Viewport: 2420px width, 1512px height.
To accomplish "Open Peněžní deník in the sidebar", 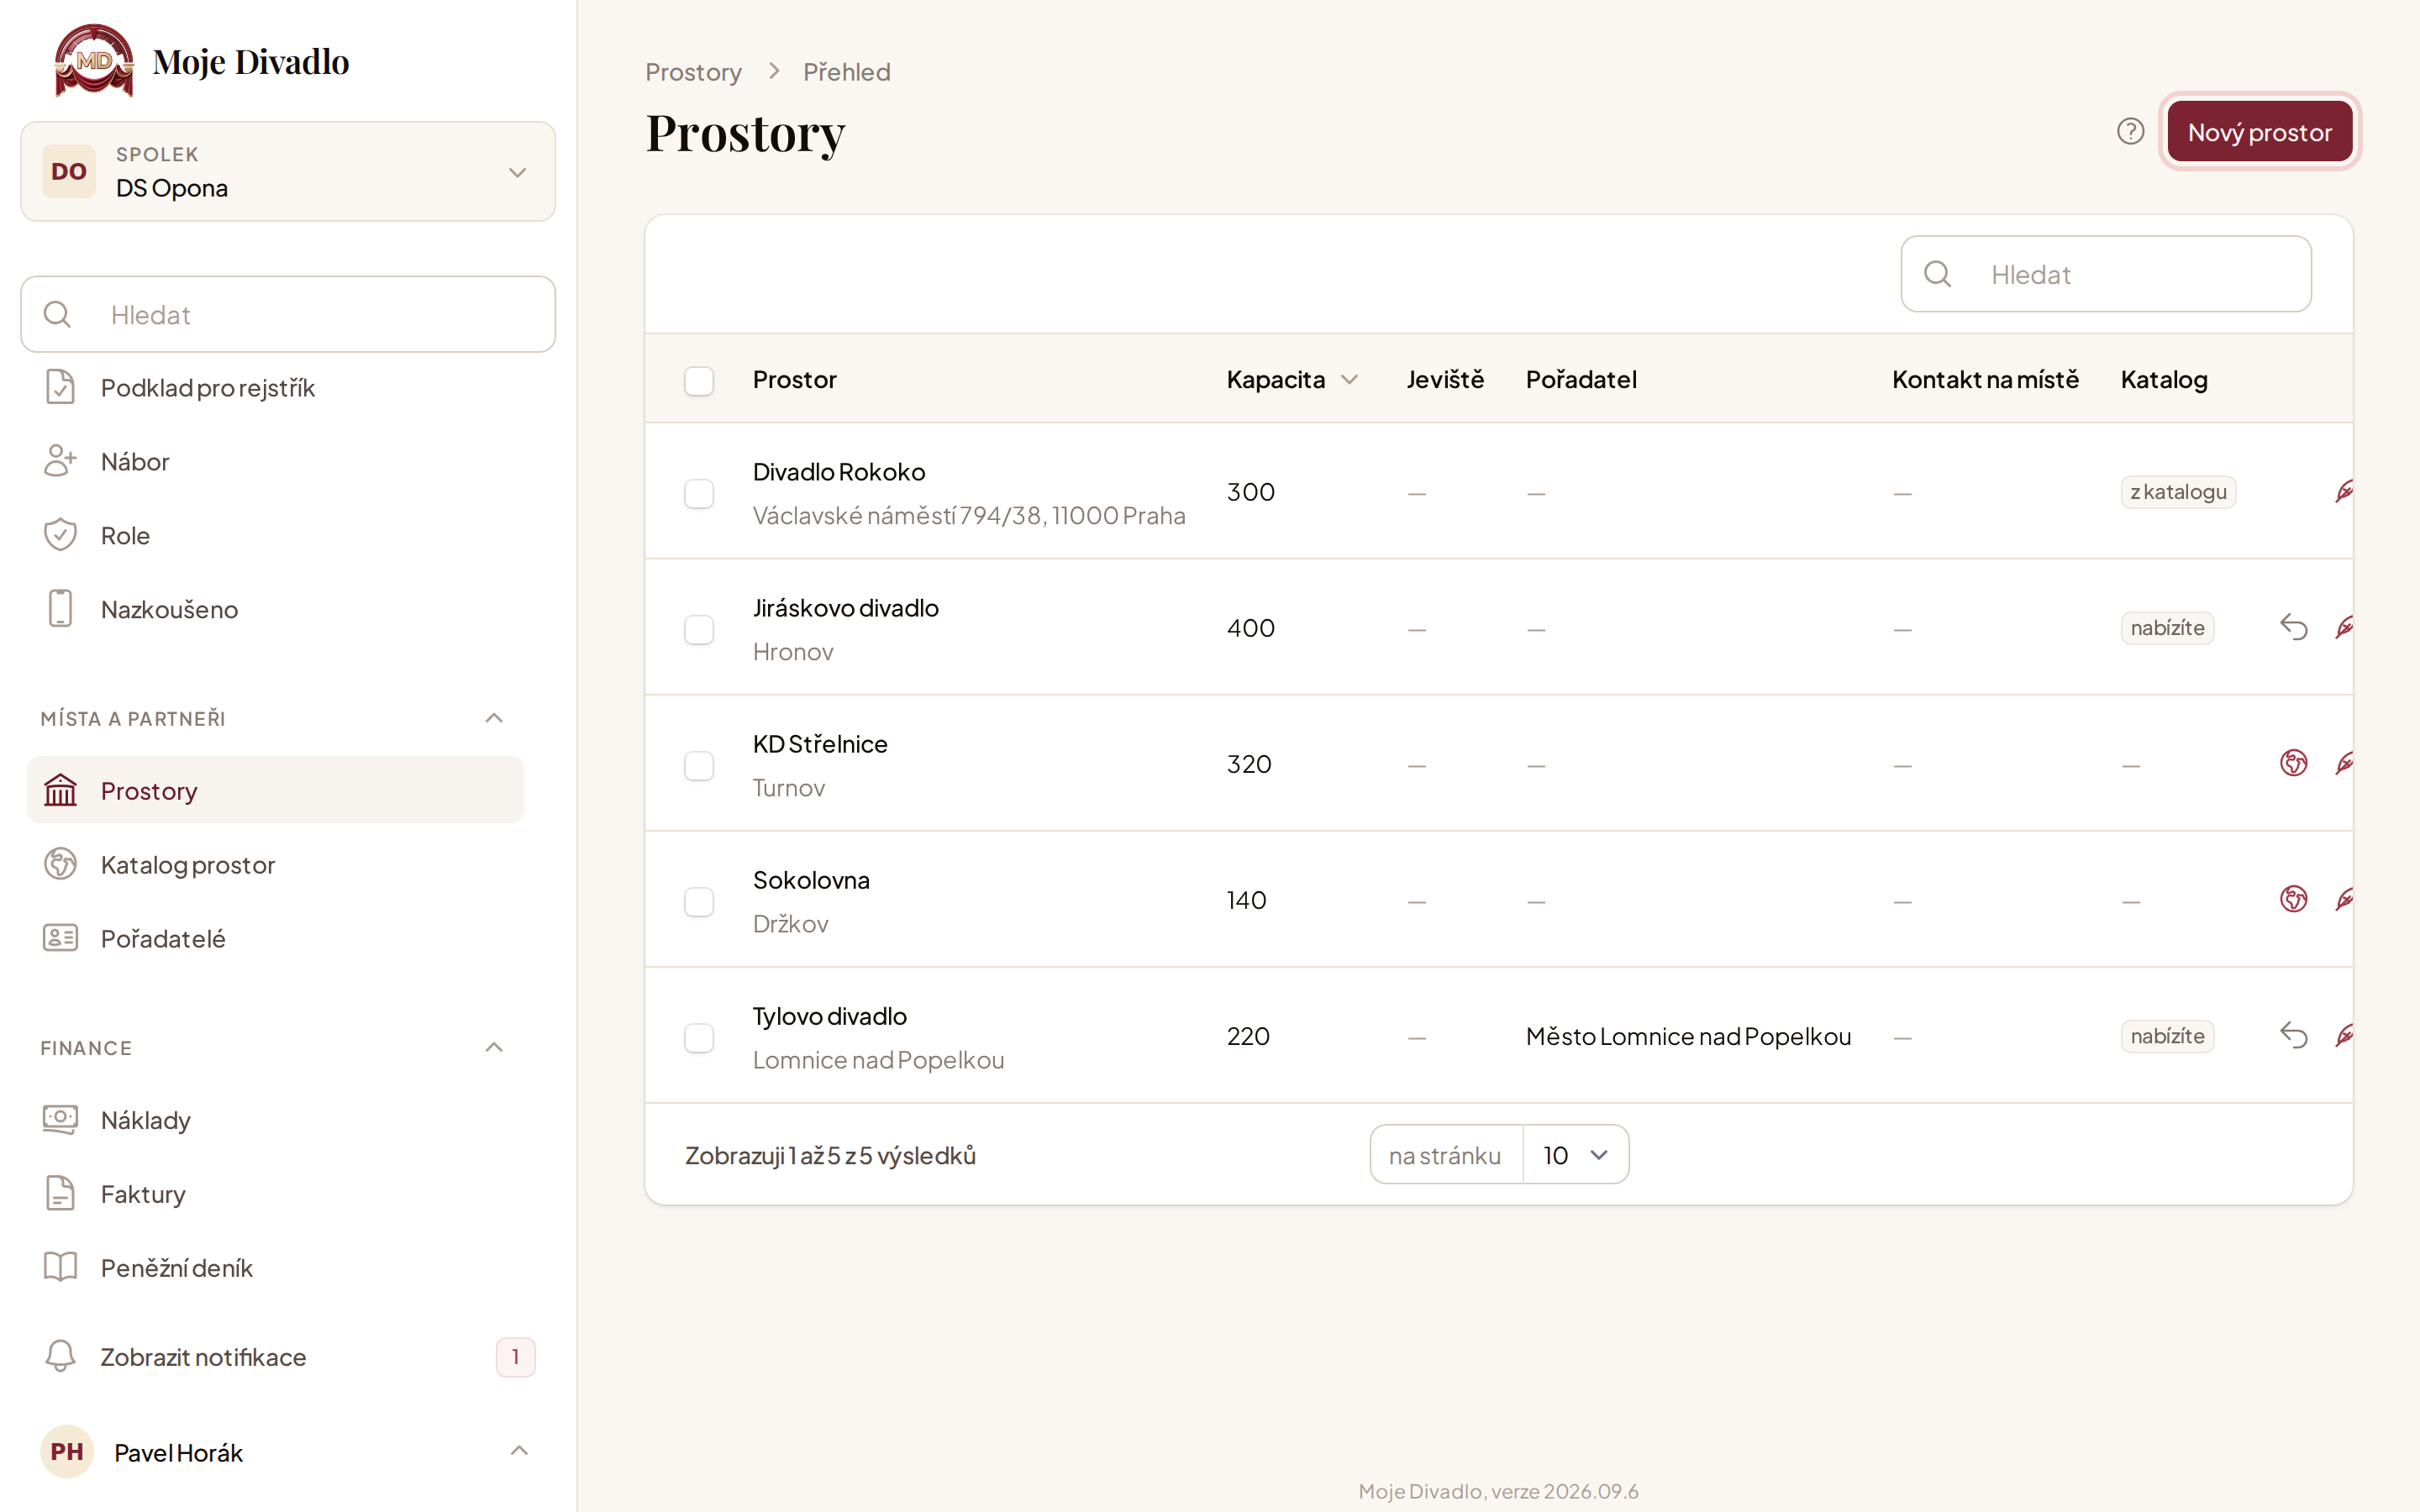I will point(275,1268).
